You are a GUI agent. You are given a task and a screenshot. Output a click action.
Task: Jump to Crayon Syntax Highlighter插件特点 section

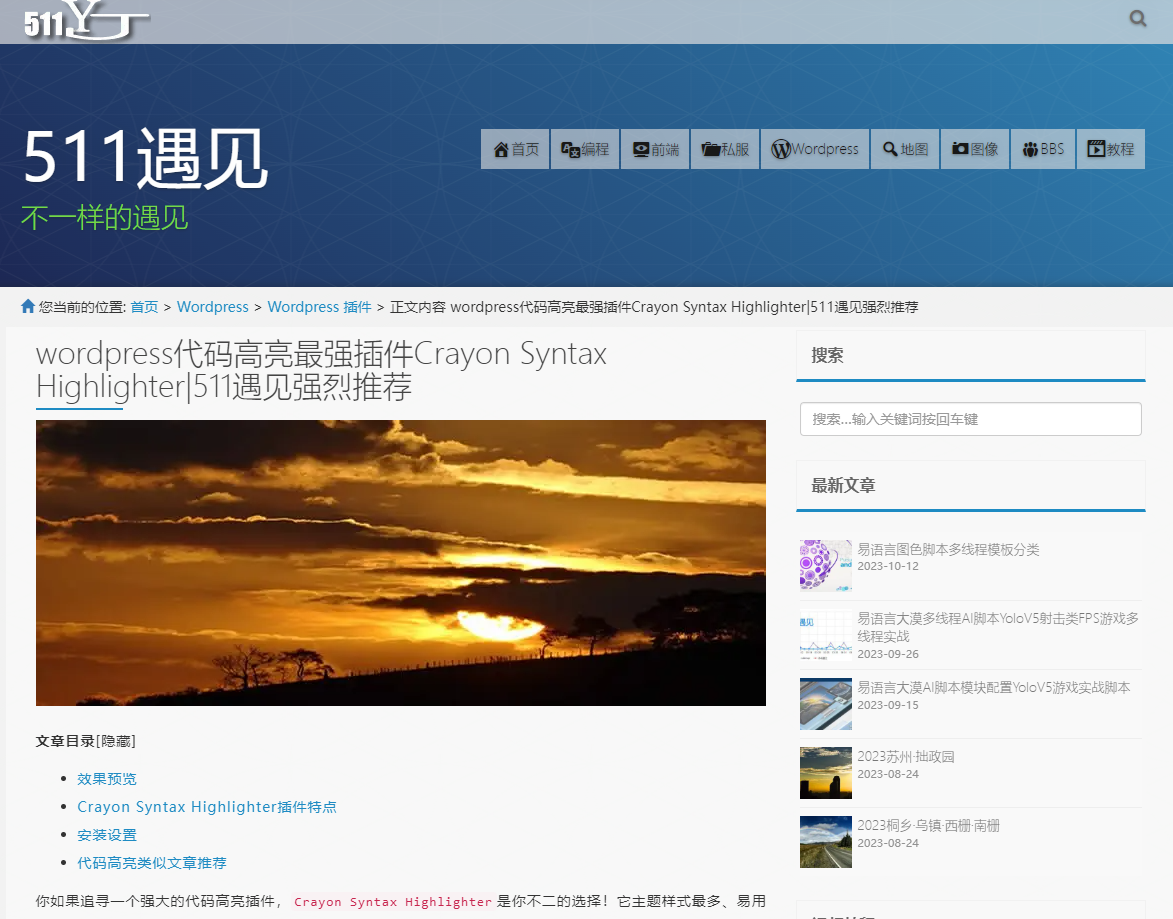click(206, 807)
